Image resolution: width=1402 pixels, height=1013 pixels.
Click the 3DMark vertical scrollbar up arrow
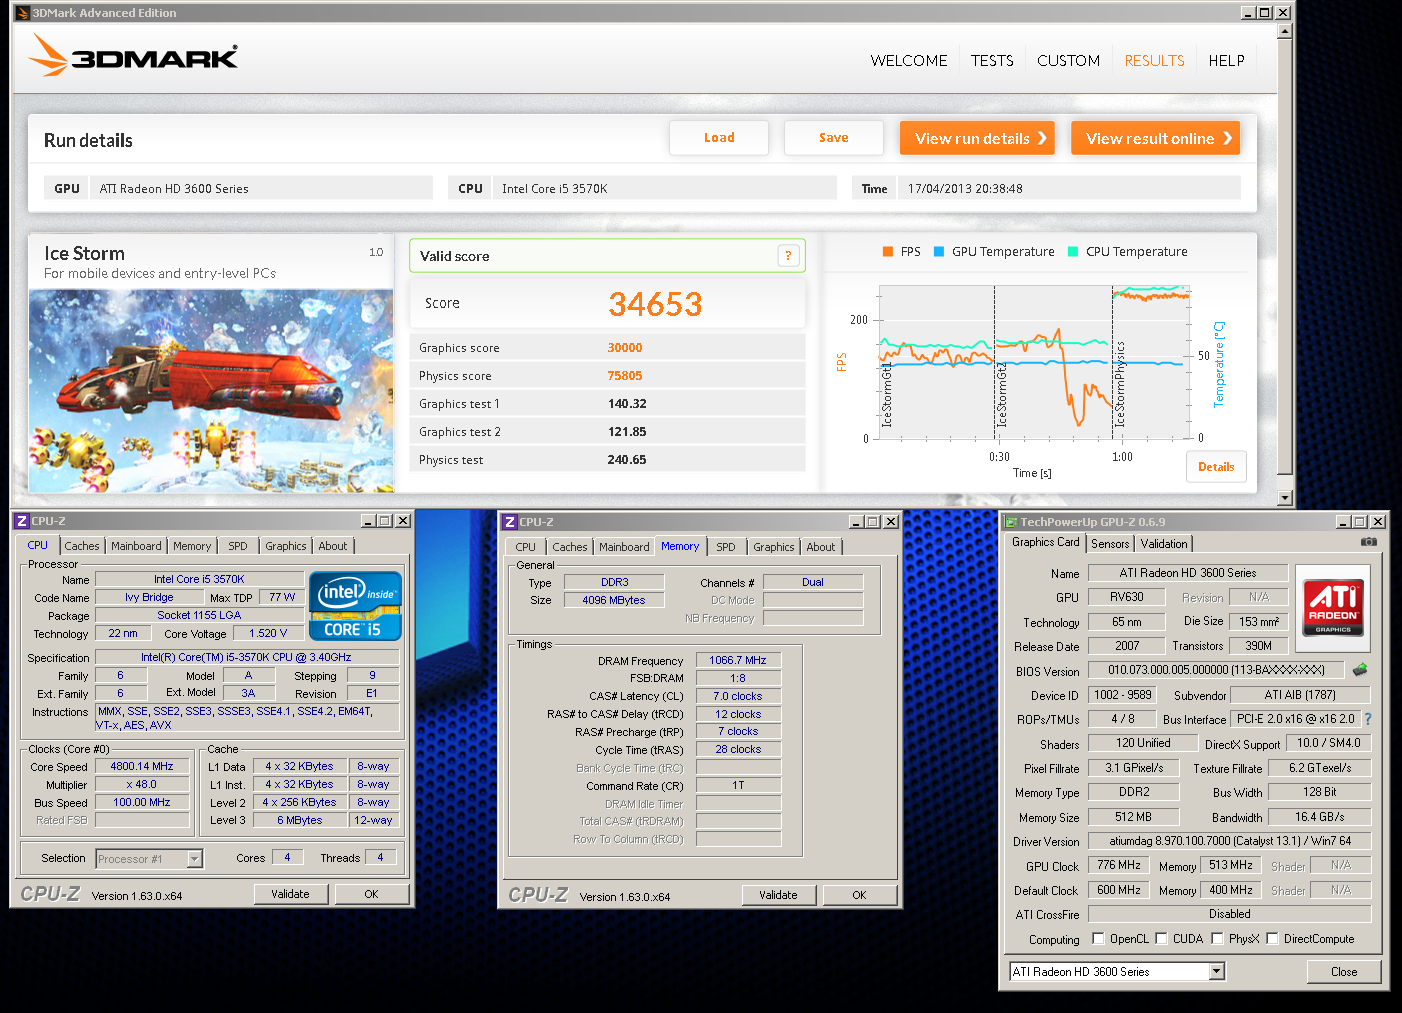[1285, 31]
